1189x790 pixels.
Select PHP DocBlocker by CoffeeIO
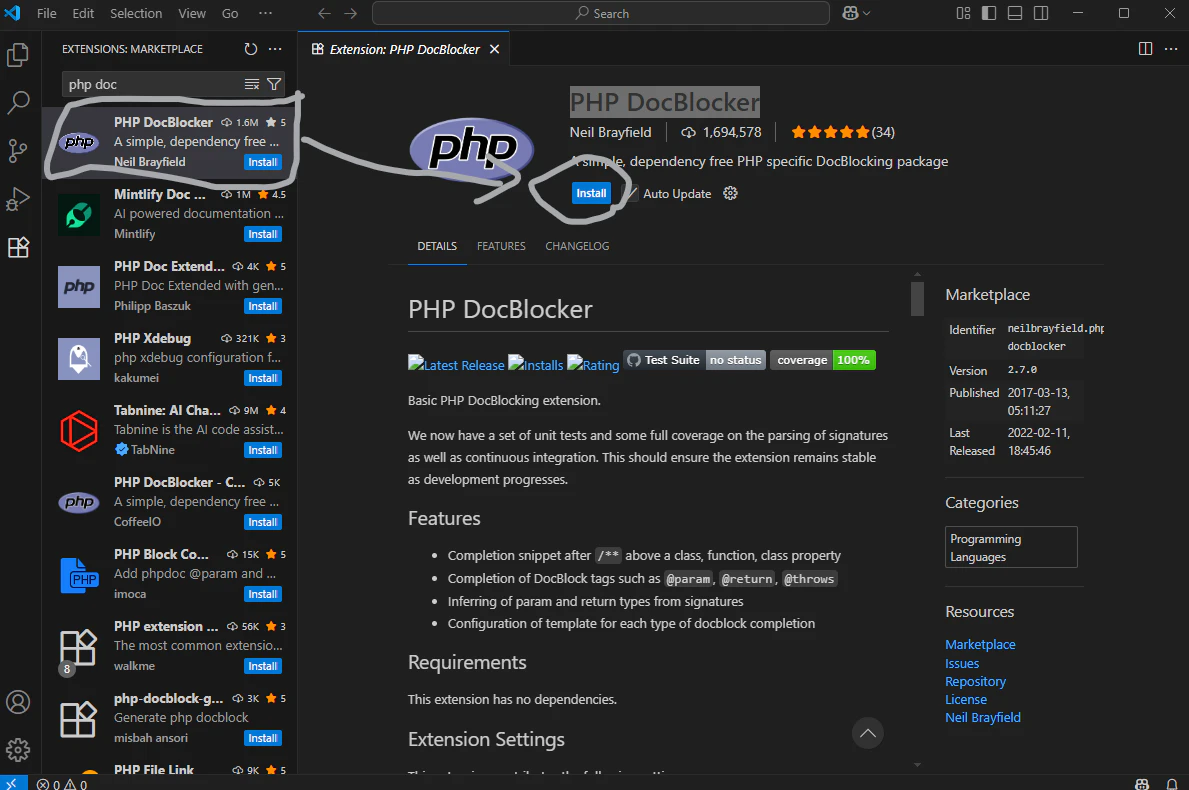click(x=170, y=502)
